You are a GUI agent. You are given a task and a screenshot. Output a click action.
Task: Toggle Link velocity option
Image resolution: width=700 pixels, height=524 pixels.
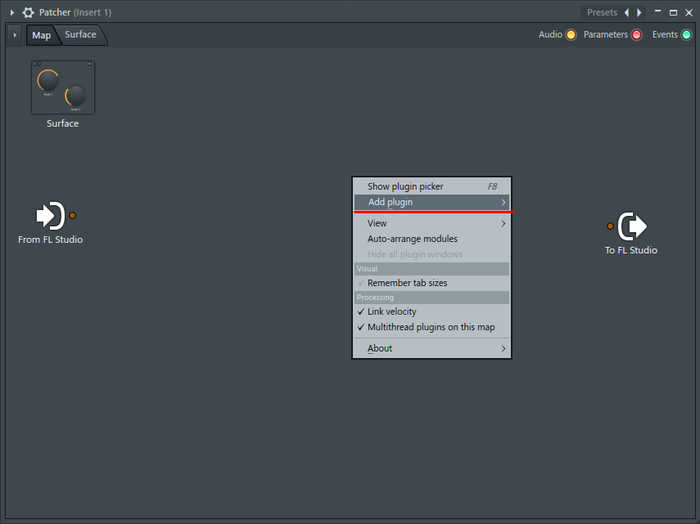(432, 312)
